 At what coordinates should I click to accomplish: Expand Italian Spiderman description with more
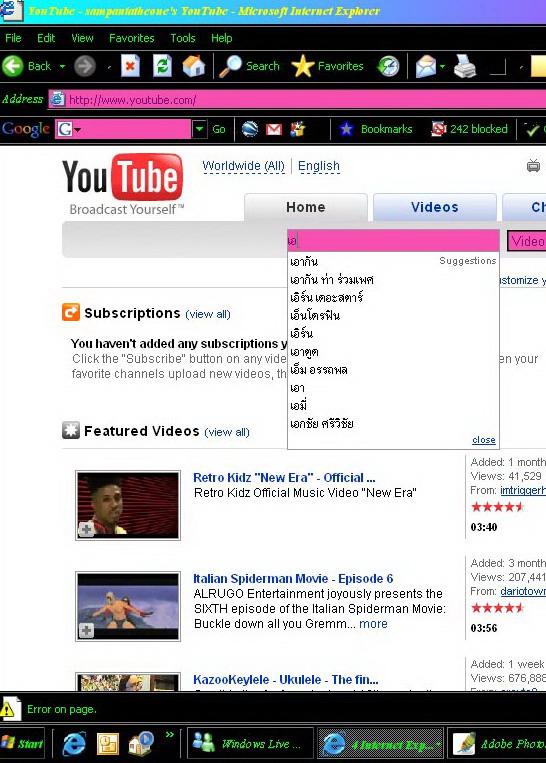(373, 624)
